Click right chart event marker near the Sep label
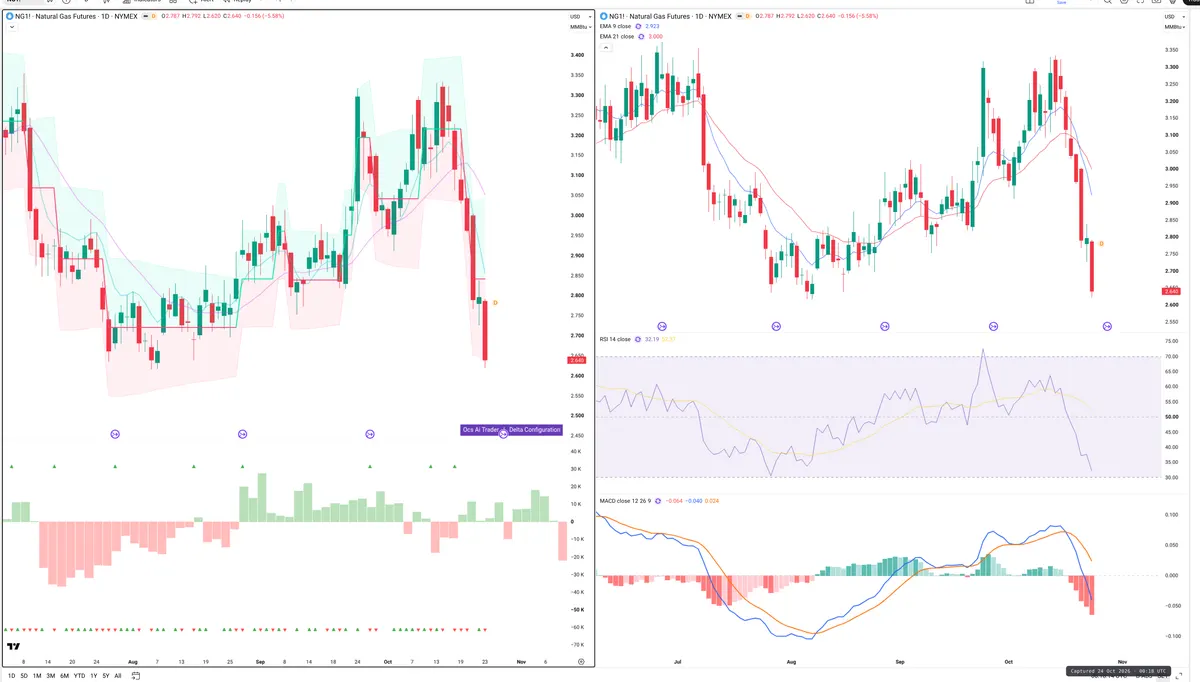1200x682 pixels. click(x=884, y=326)
